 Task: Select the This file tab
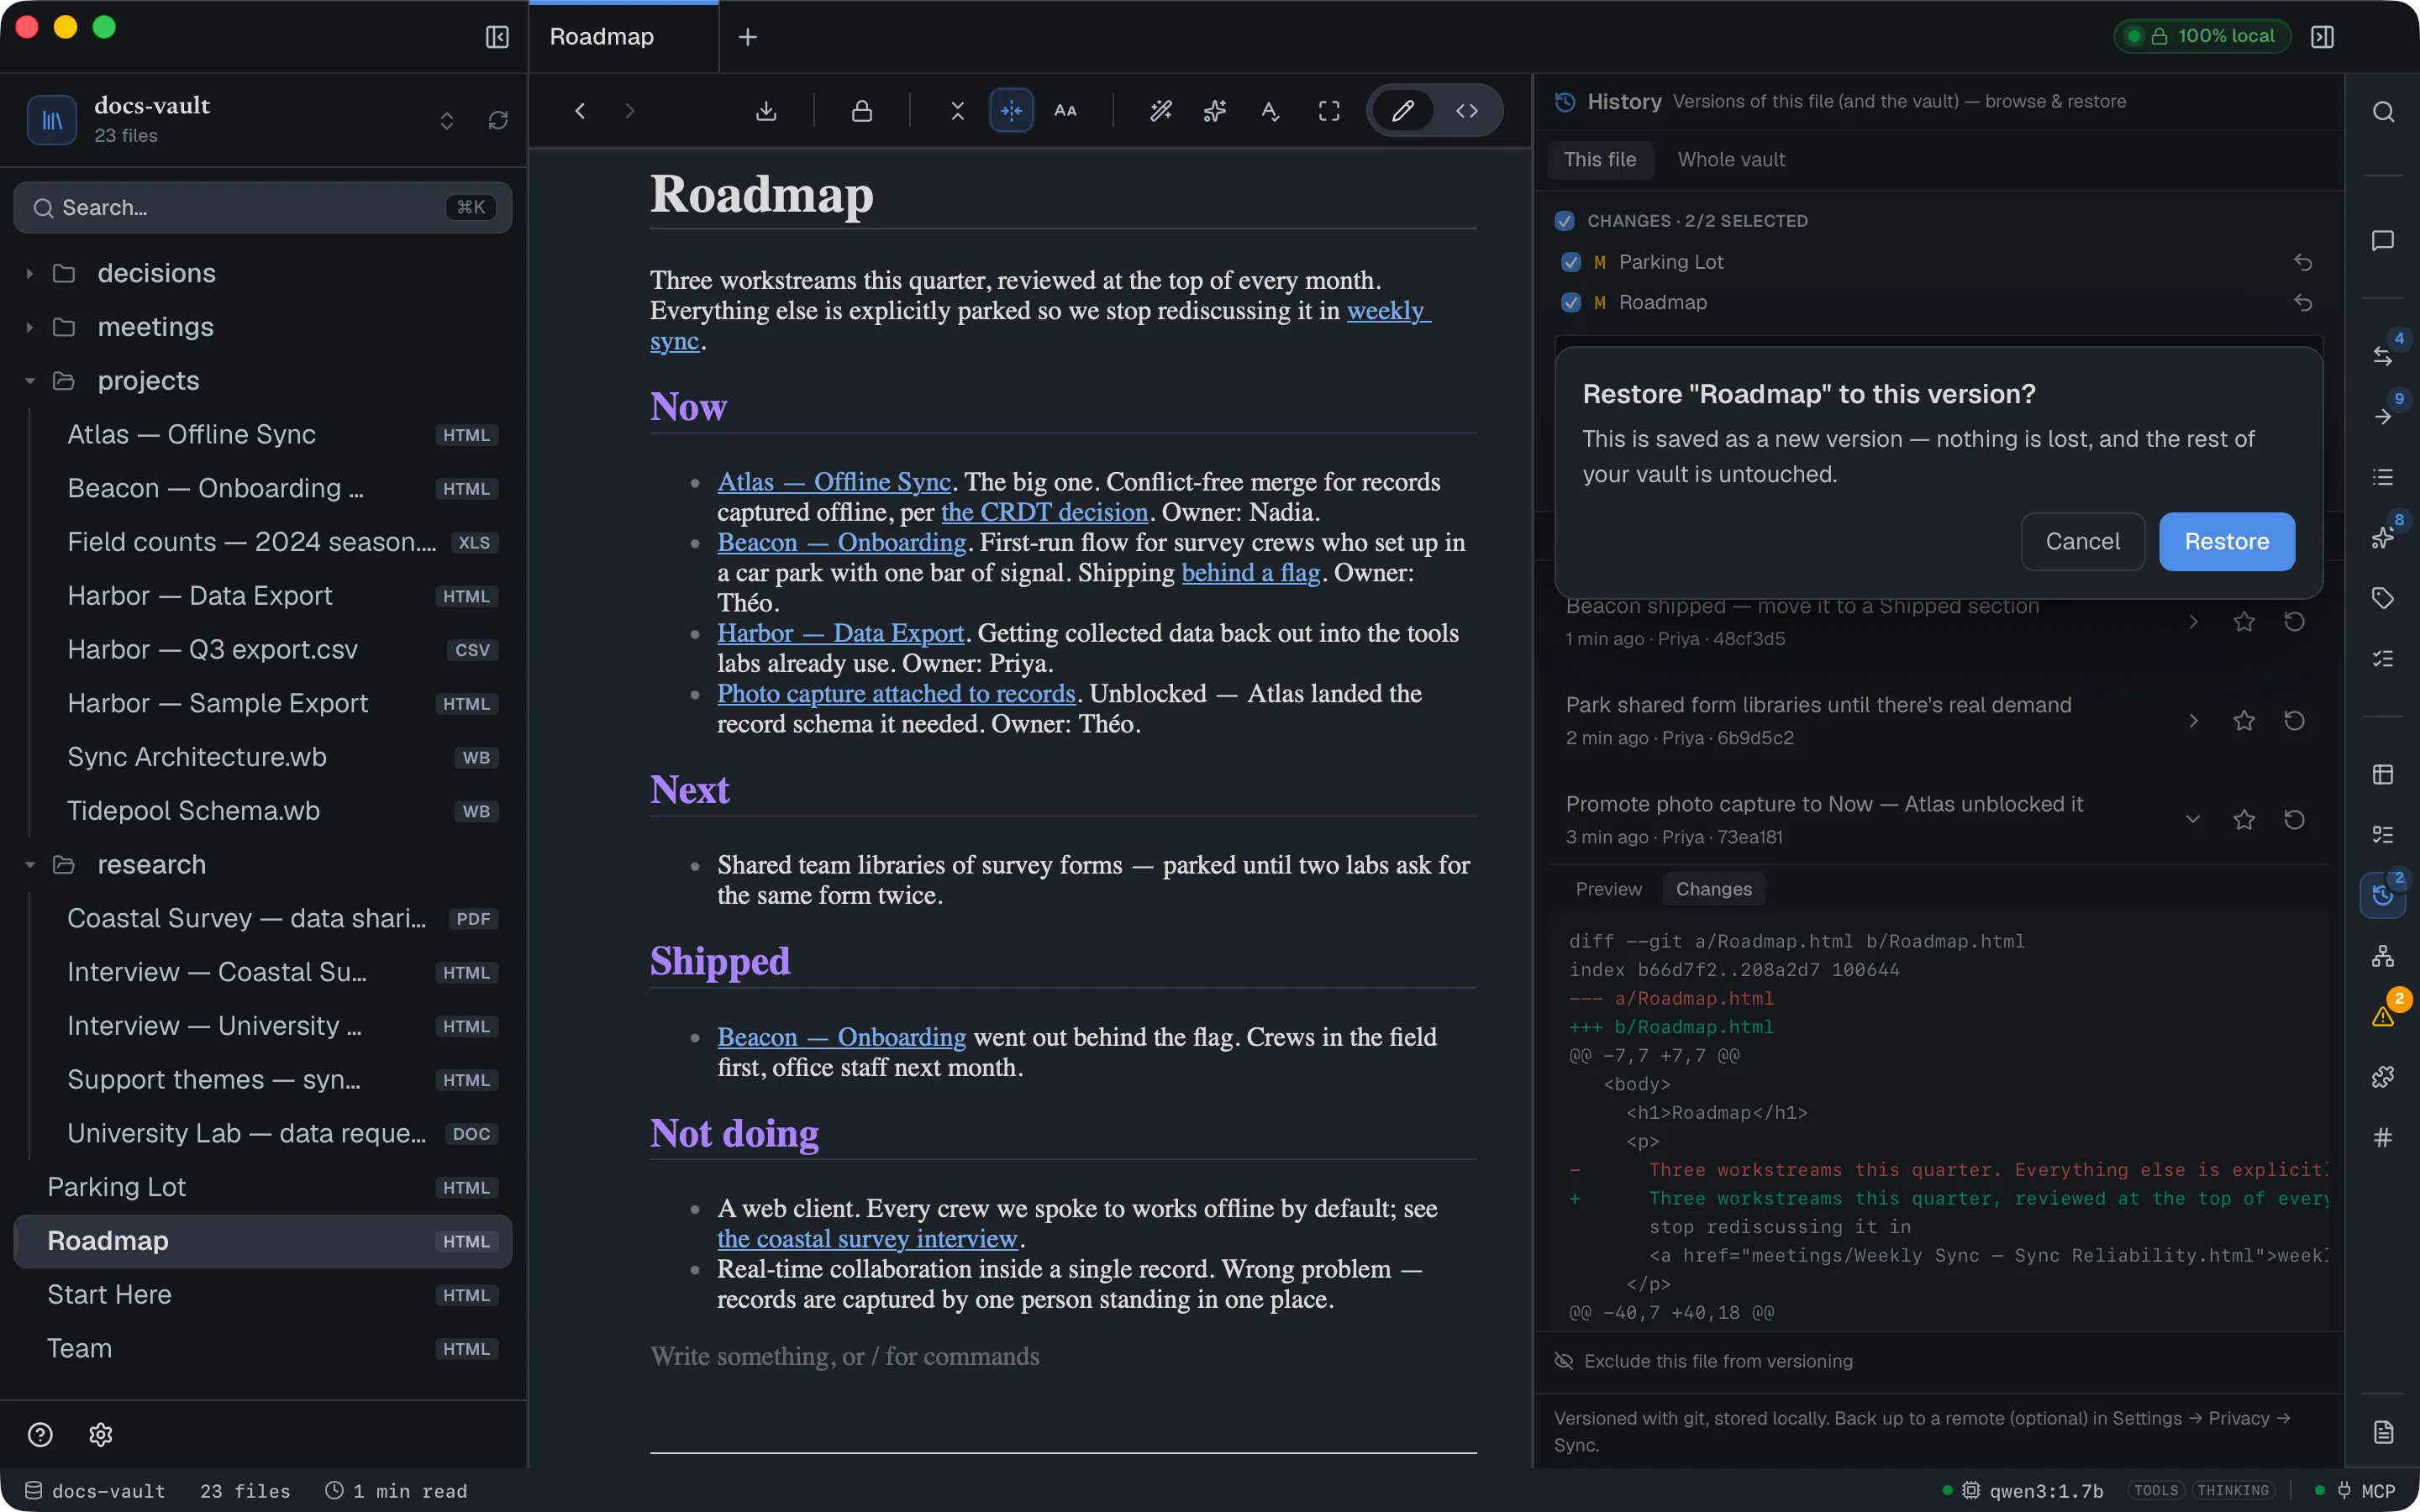(1600, 160)
